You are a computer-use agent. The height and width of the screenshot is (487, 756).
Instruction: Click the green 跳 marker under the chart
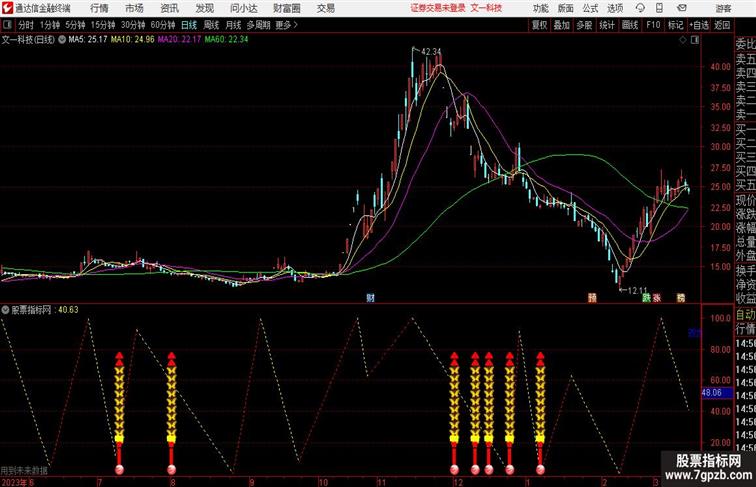click(647, 298)
